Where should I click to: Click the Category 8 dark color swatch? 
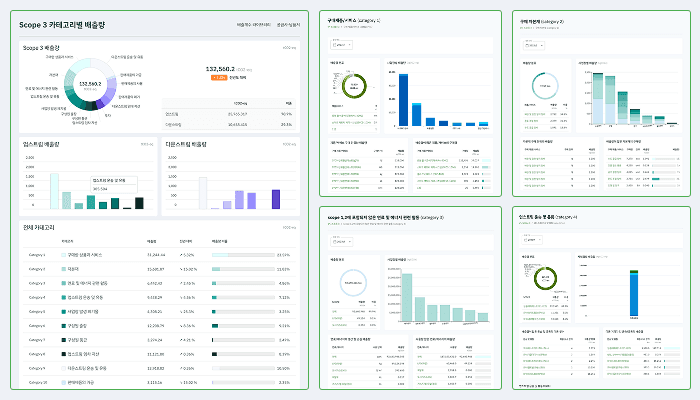tap(65, 354)
